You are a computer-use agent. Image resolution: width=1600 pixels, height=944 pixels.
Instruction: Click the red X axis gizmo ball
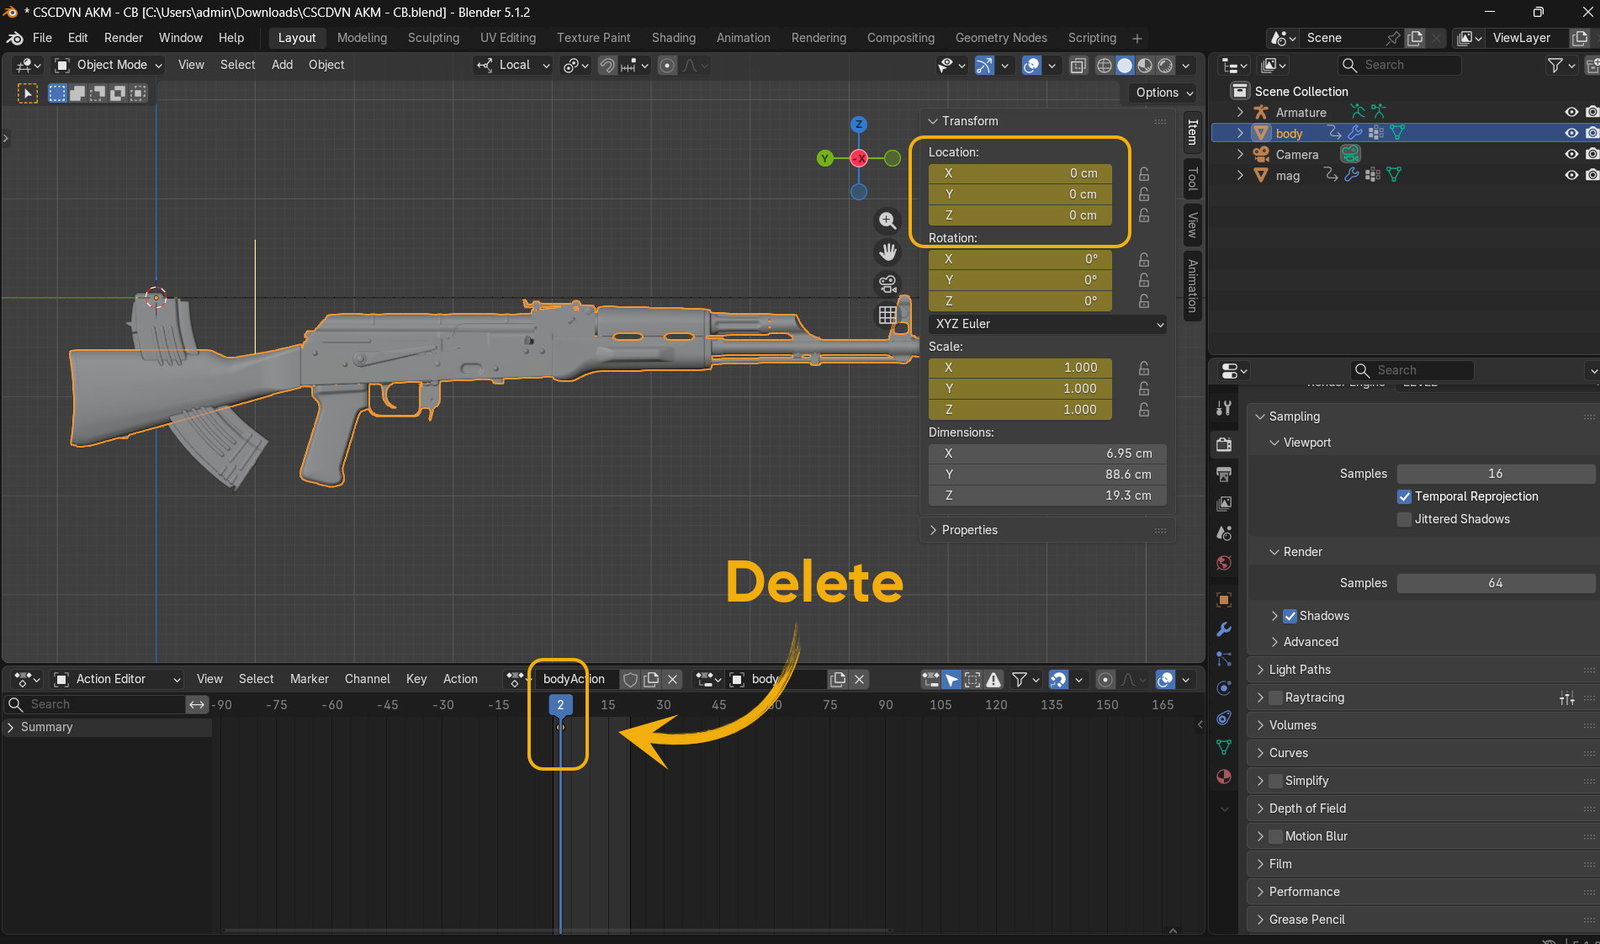859,158
